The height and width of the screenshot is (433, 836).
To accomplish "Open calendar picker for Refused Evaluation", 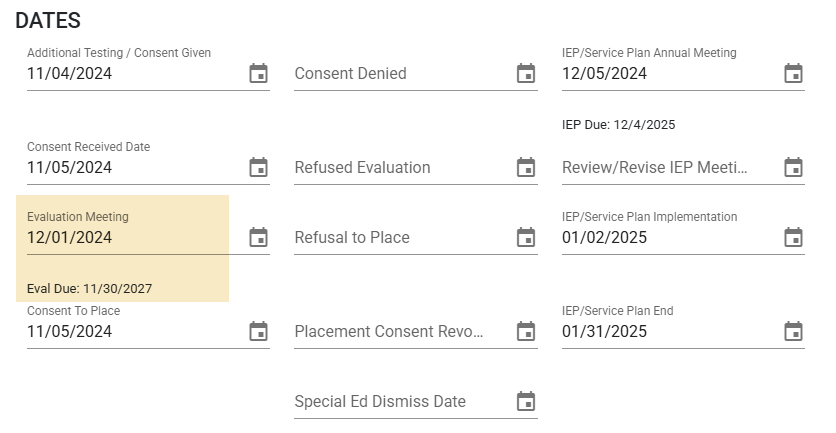I will pyautogui.click(x=526, y=167).
